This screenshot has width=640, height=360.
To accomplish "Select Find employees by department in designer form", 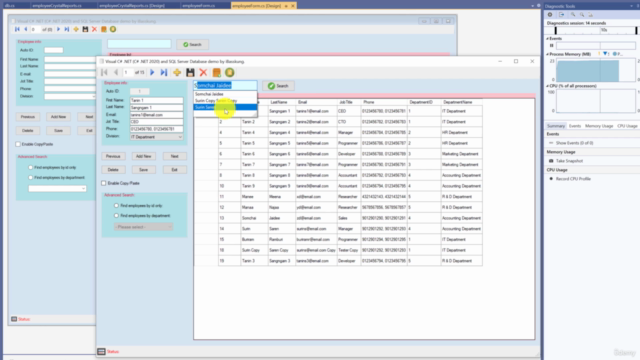I will (x=31, y=178).
